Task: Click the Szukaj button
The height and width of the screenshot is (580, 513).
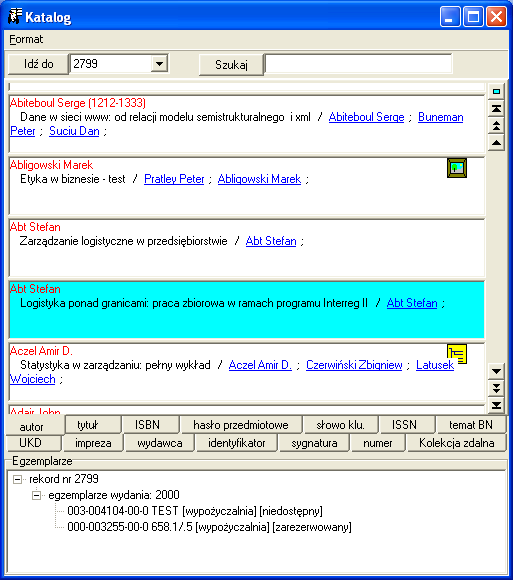Action: point(231,65)
